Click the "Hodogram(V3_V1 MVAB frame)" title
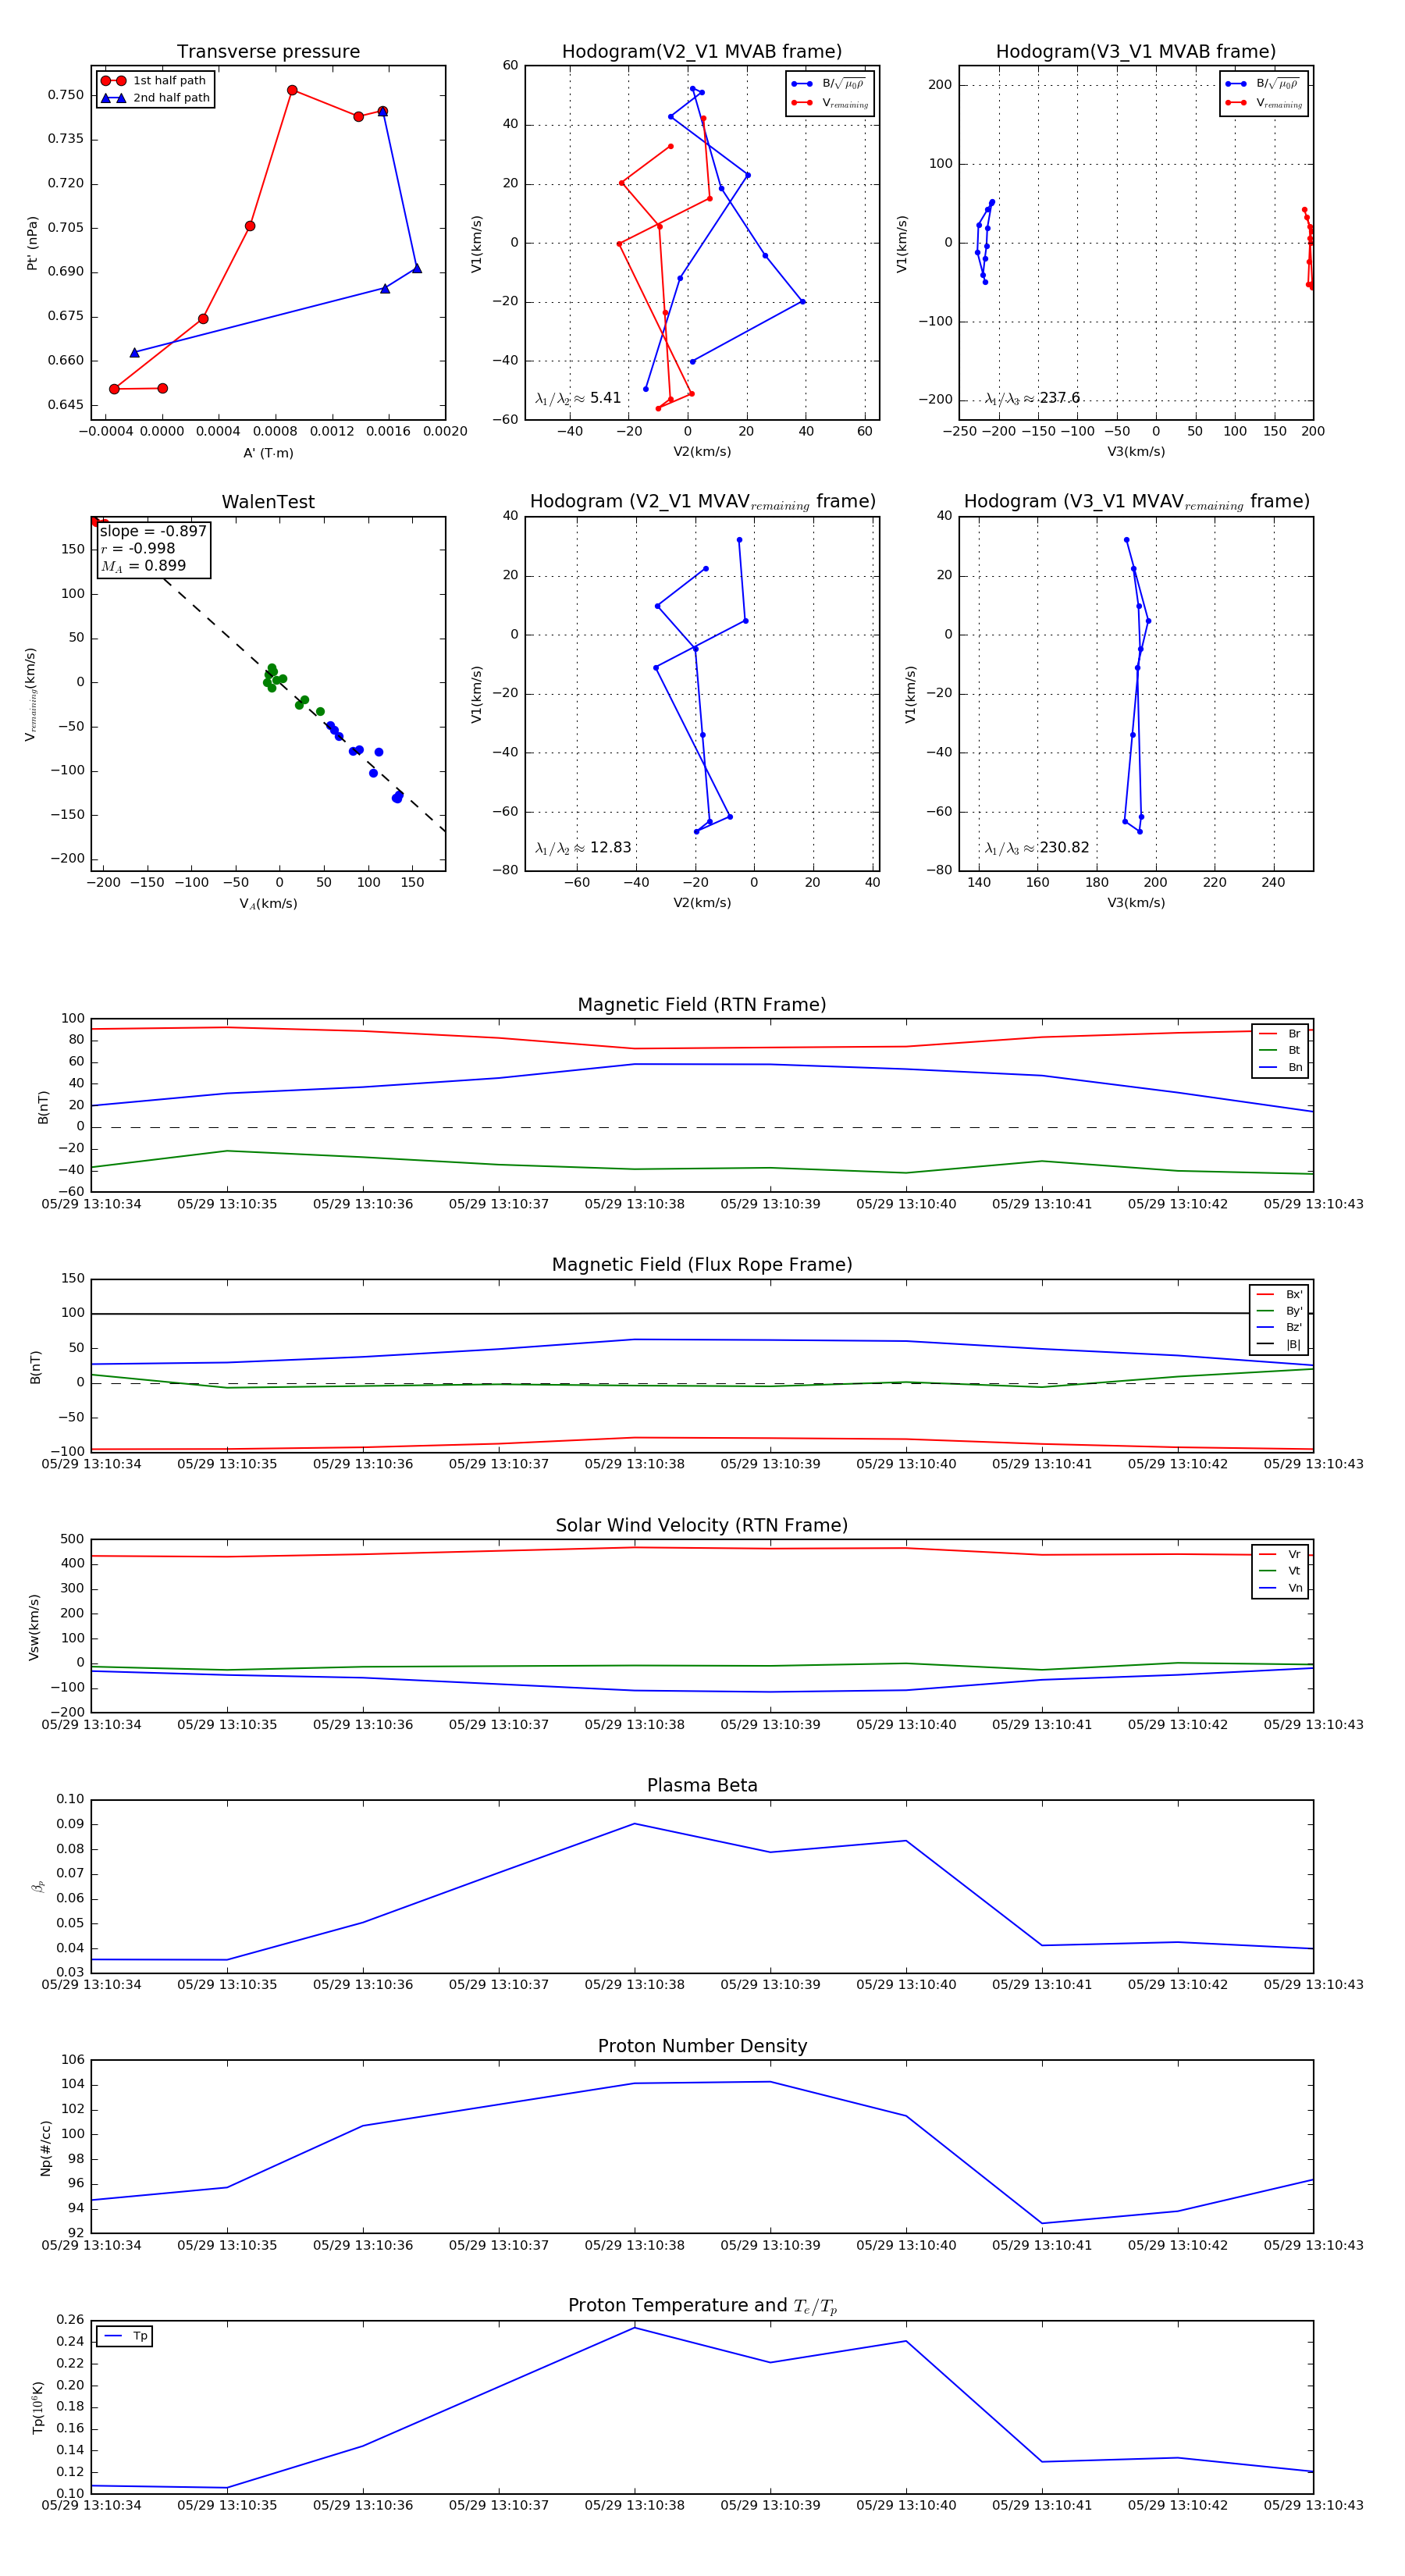1405x2576 pixels. tap(1136, 52)
